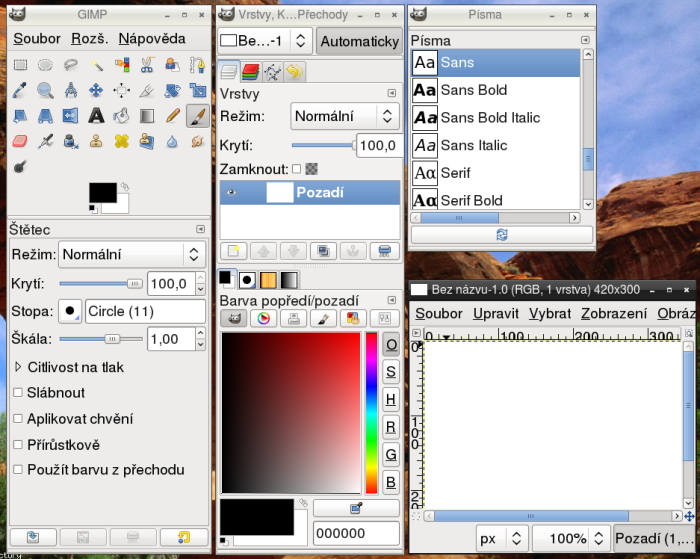Open the px unit dropdown

500,538
